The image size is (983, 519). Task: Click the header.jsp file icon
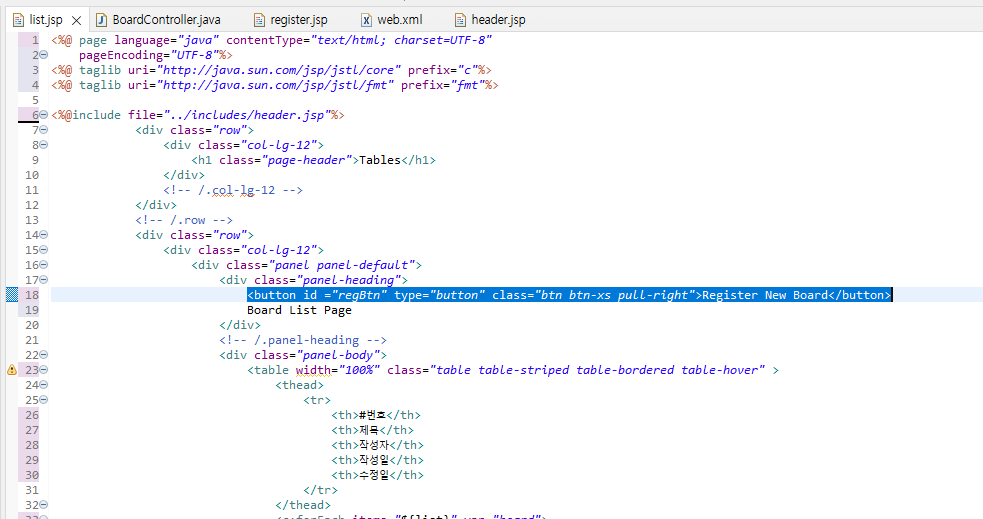coord(460,21)
